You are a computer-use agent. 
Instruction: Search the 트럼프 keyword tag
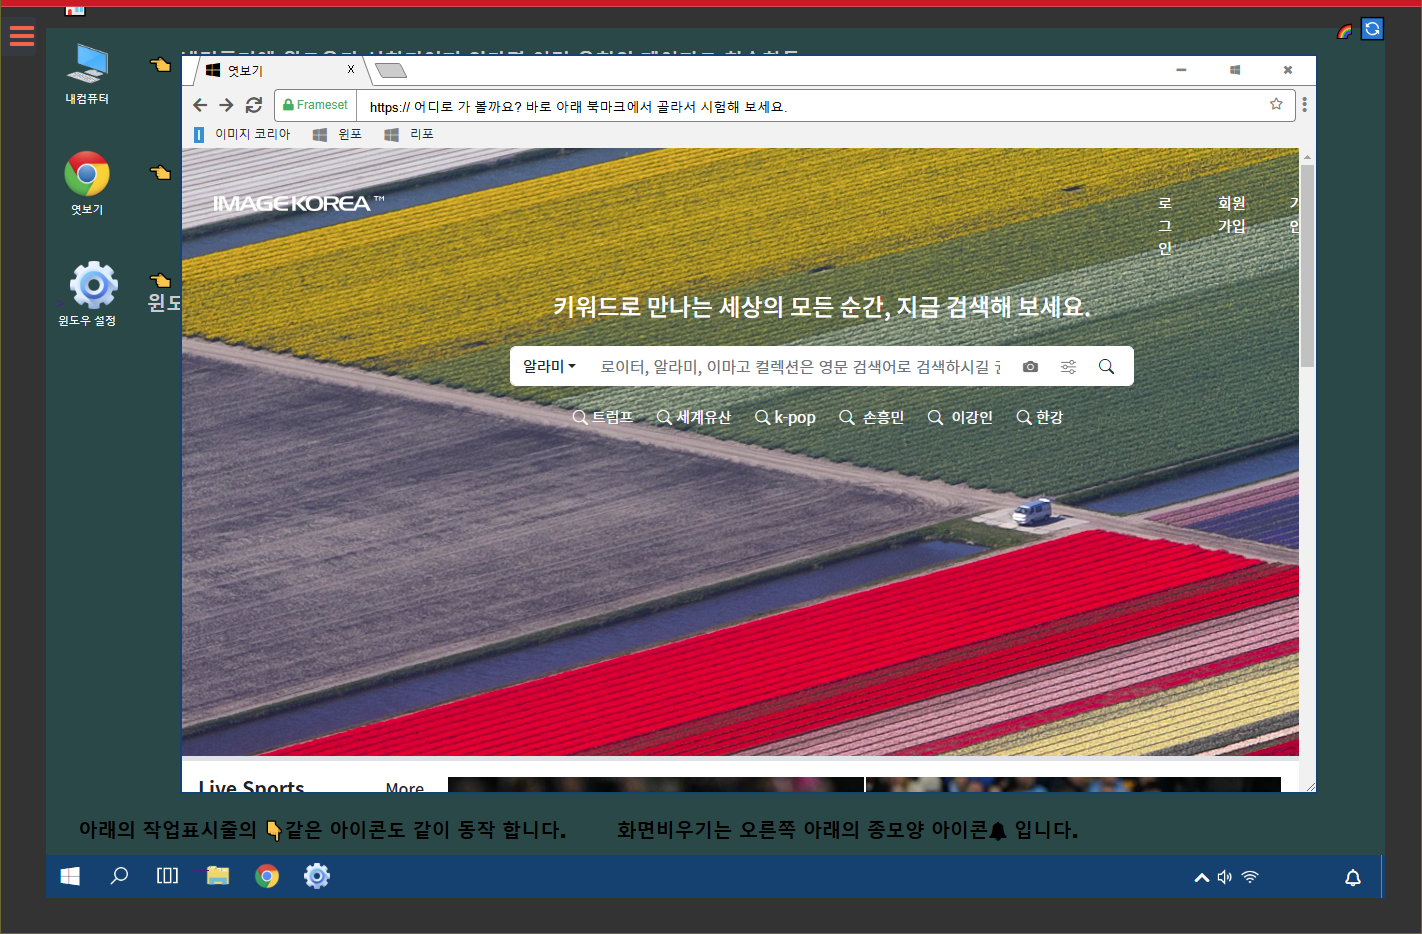pos(603,417)
